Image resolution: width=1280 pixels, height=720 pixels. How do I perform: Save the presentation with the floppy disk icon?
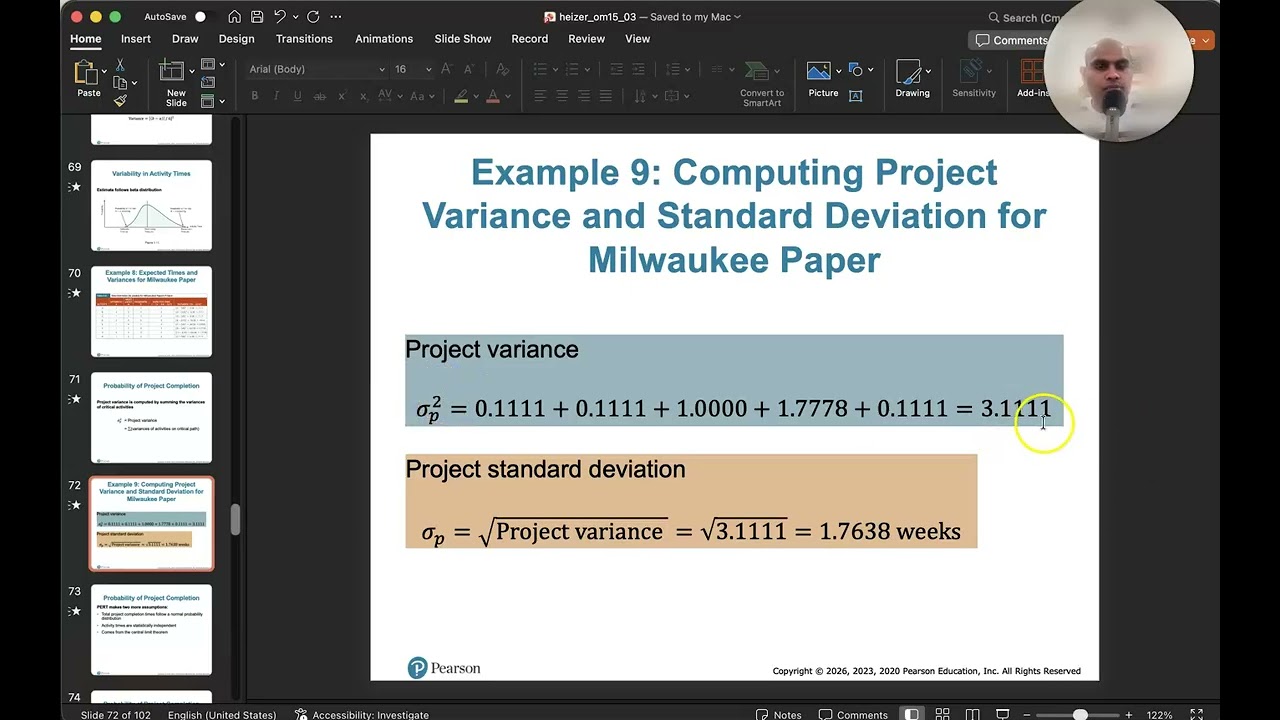257,17
